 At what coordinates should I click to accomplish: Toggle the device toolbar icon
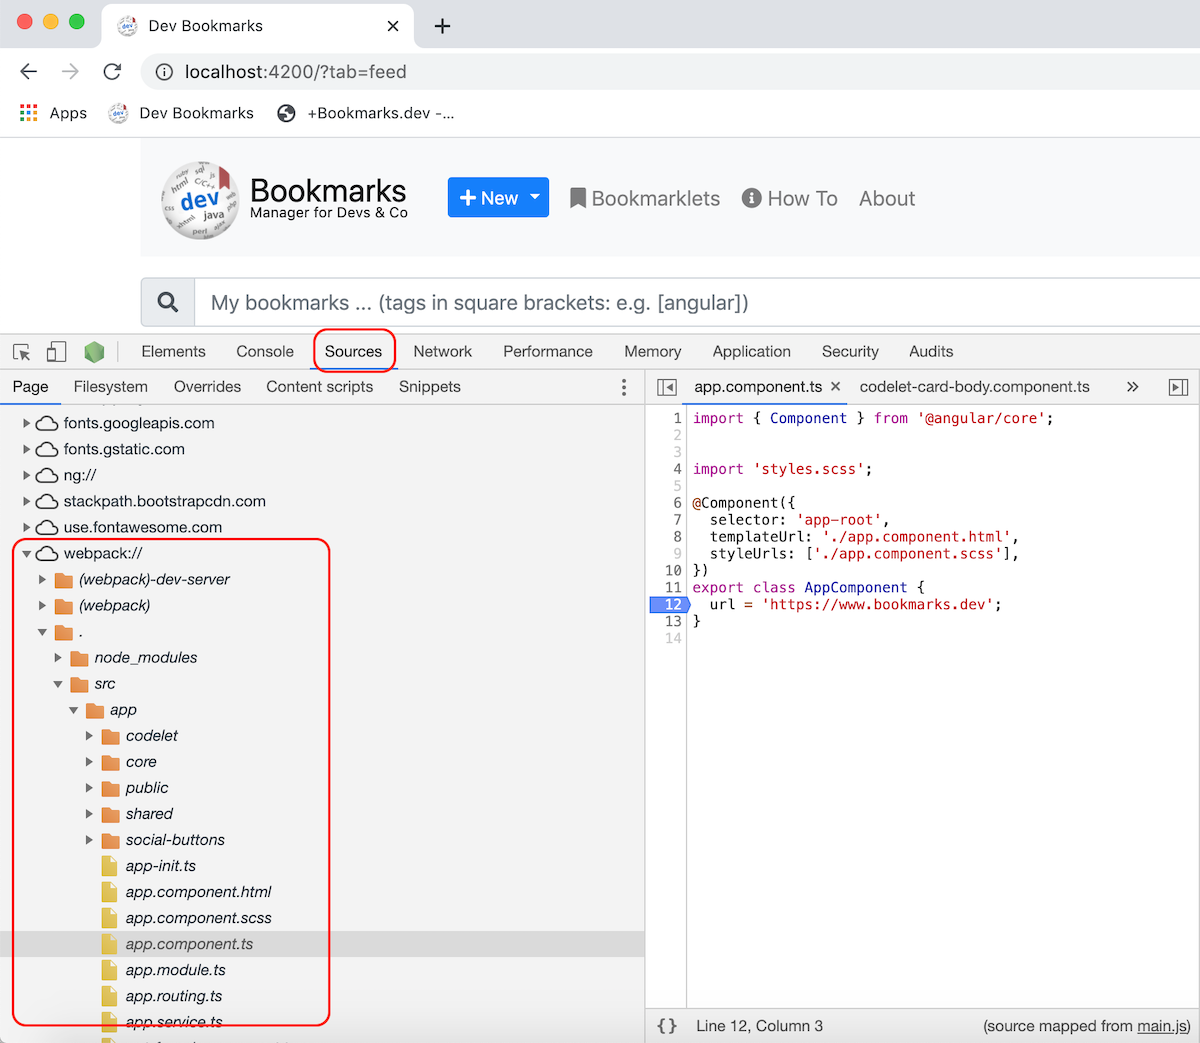[56, 352]
